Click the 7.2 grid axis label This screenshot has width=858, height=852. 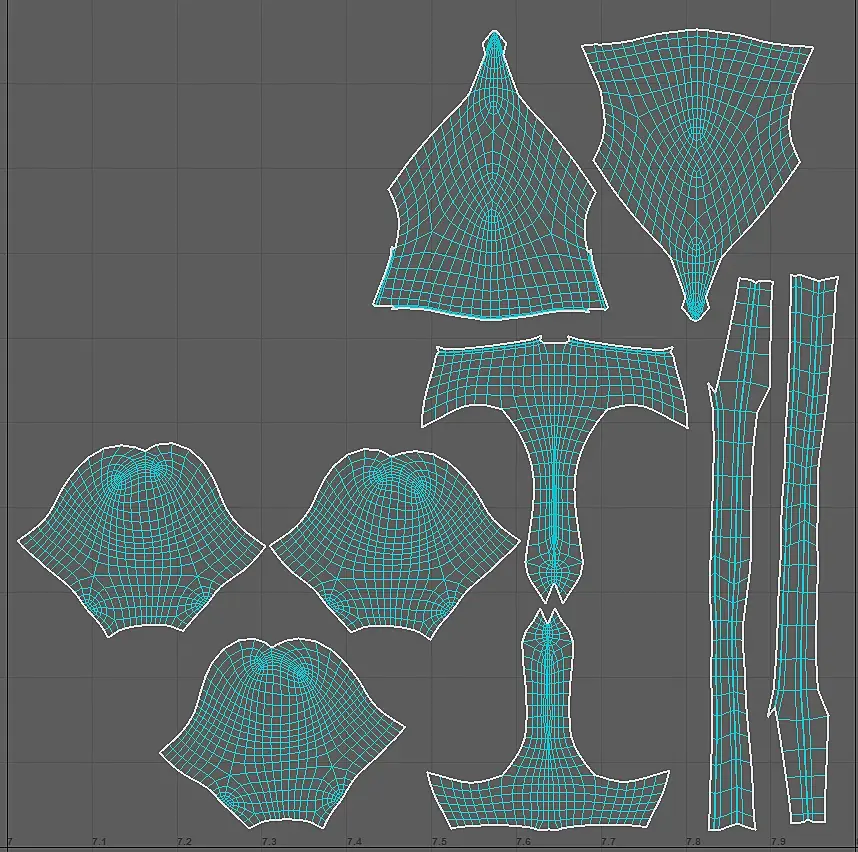[x=184, y=841]
